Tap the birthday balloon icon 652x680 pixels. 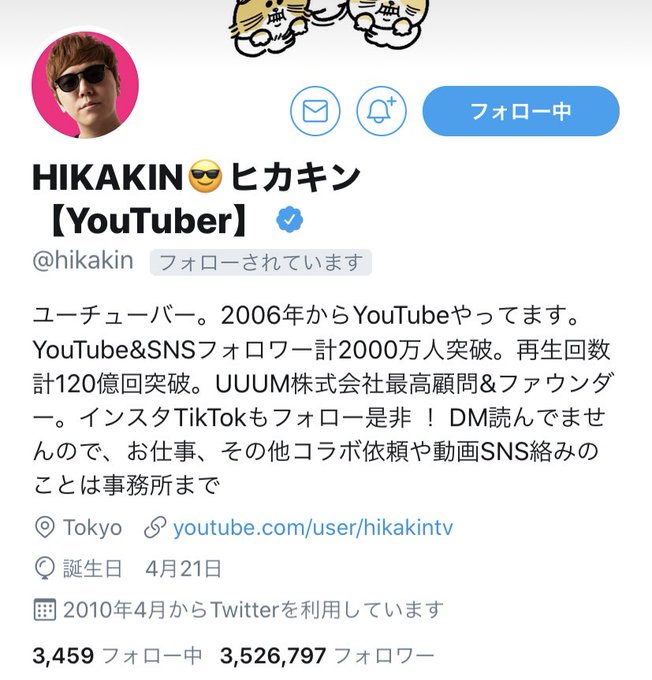[44, 569]
